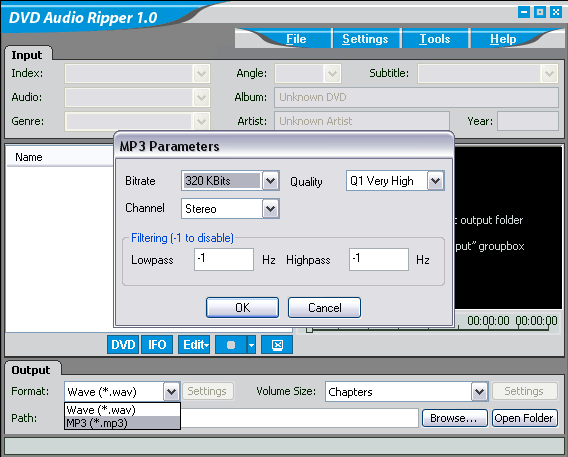568x457 pixels.
Task: Select the MP3 (*.mp3) list option
Action: point(122,423)
